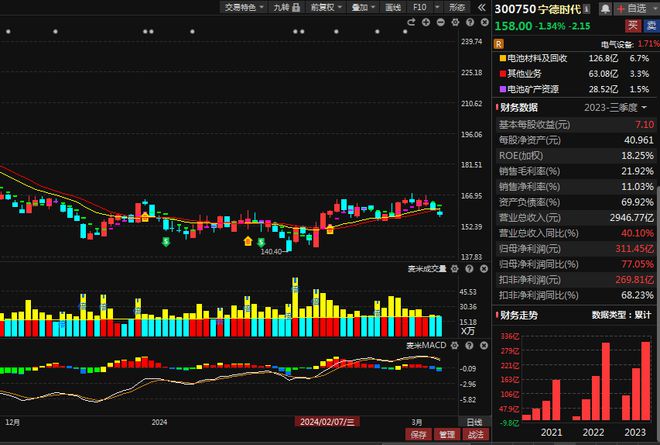Click the 保存 save button
Screen dimensions: 660x445
[x=418, y=434]
